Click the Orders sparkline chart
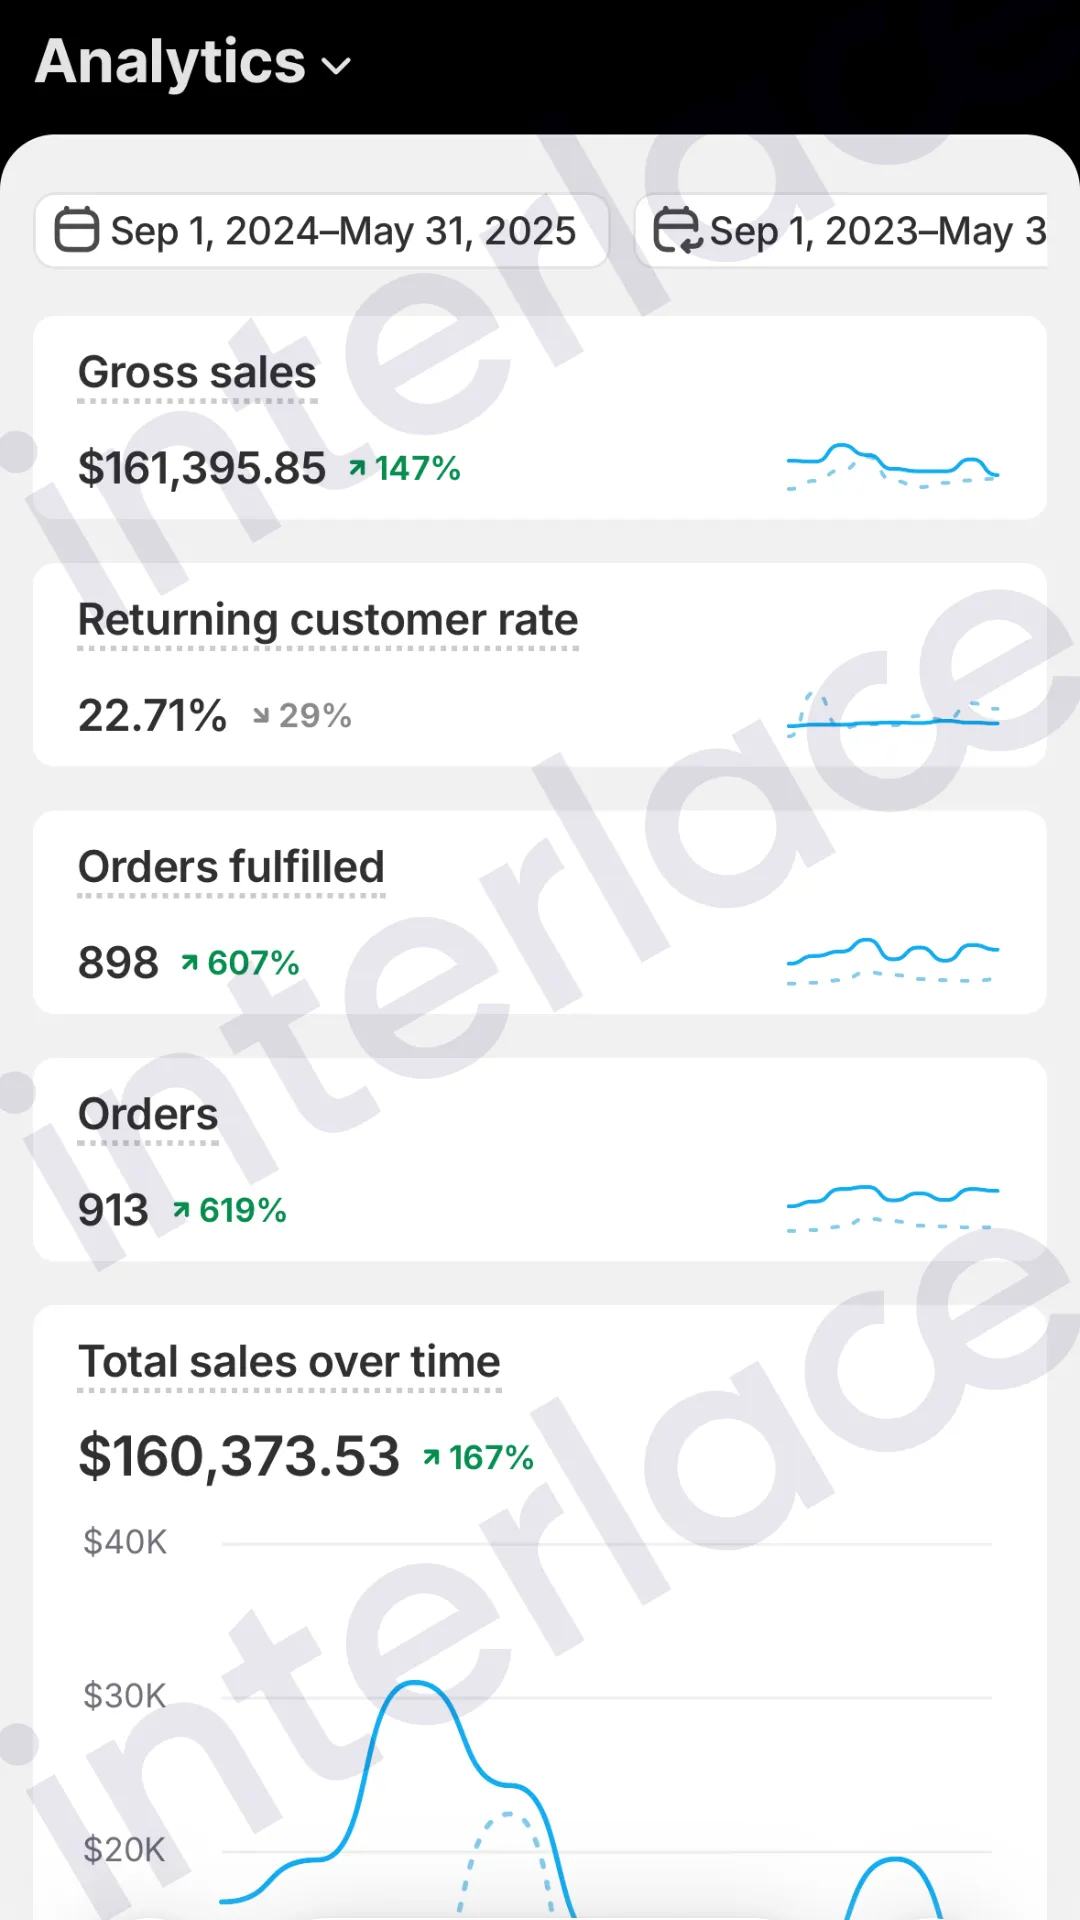 tap(893, 1208)
